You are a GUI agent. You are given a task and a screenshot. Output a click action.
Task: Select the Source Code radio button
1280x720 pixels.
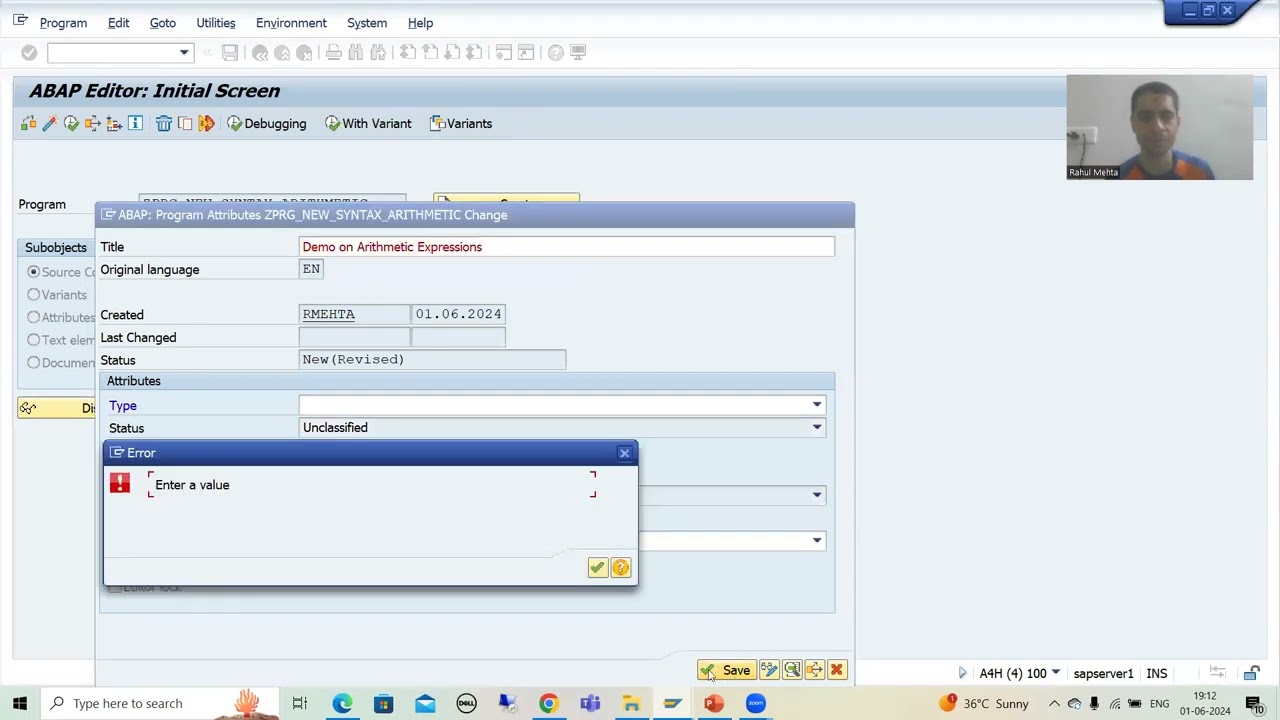34,272
